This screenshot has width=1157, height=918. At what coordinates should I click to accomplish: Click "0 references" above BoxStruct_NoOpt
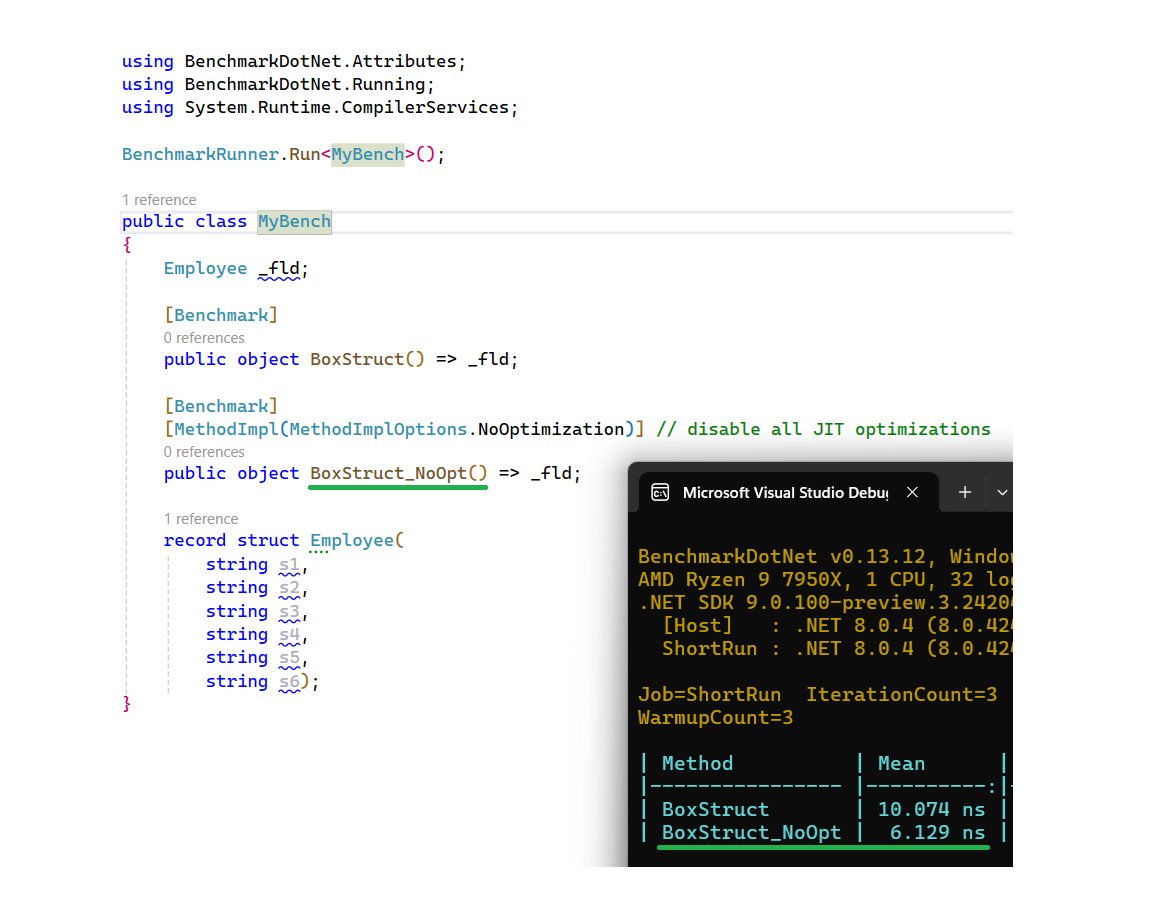[204, 452]
